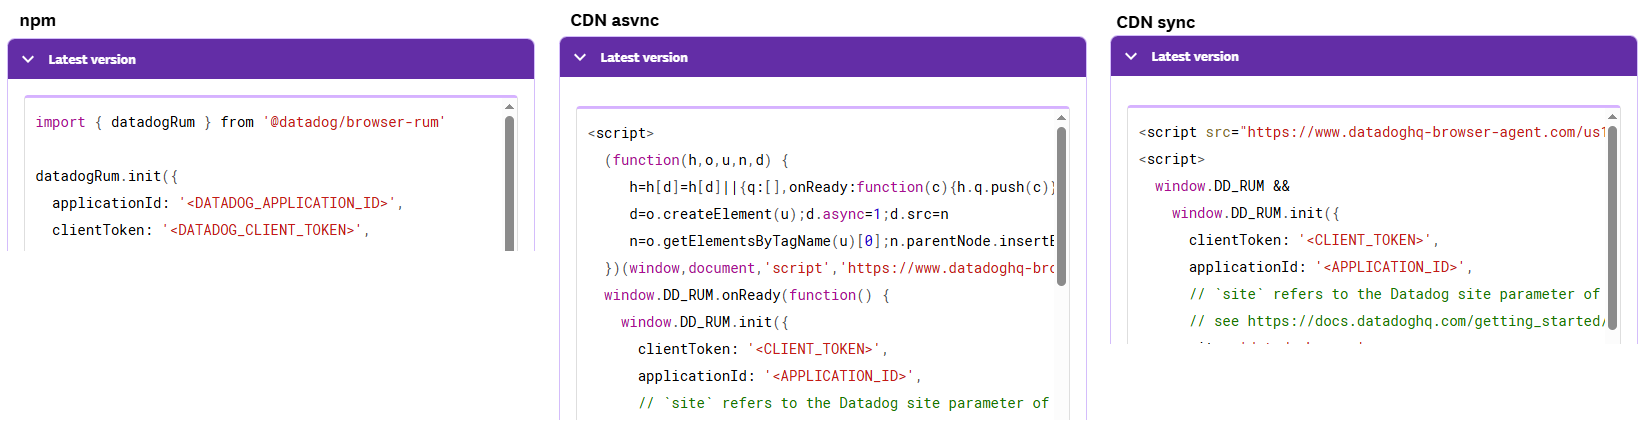
Task: Click the opening <script> tag in CDN async
Action: pos(620,133)
